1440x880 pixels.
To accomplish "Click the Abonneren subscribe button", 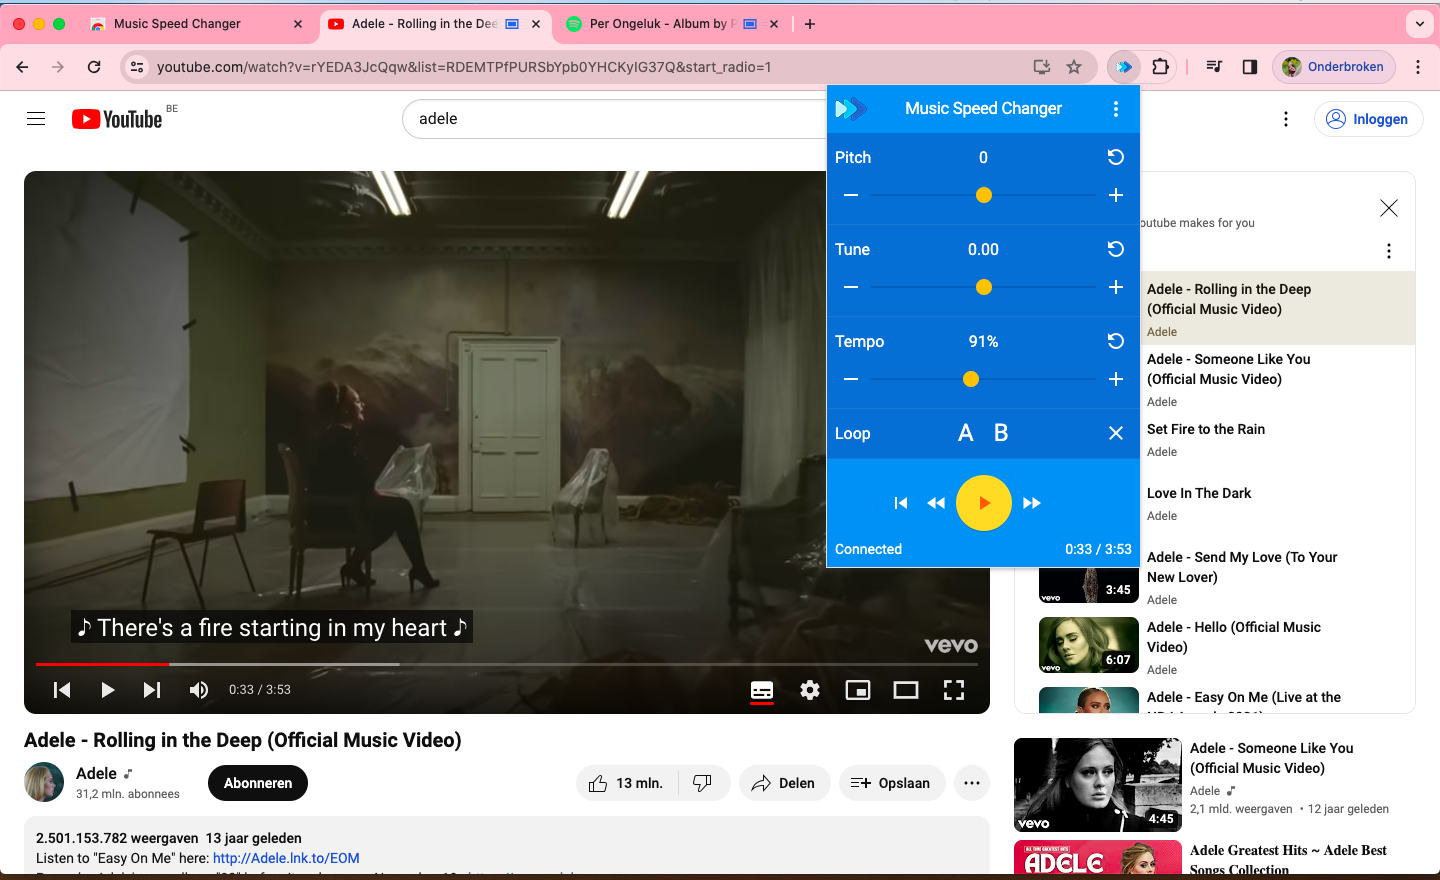I will tap(258, 783).
